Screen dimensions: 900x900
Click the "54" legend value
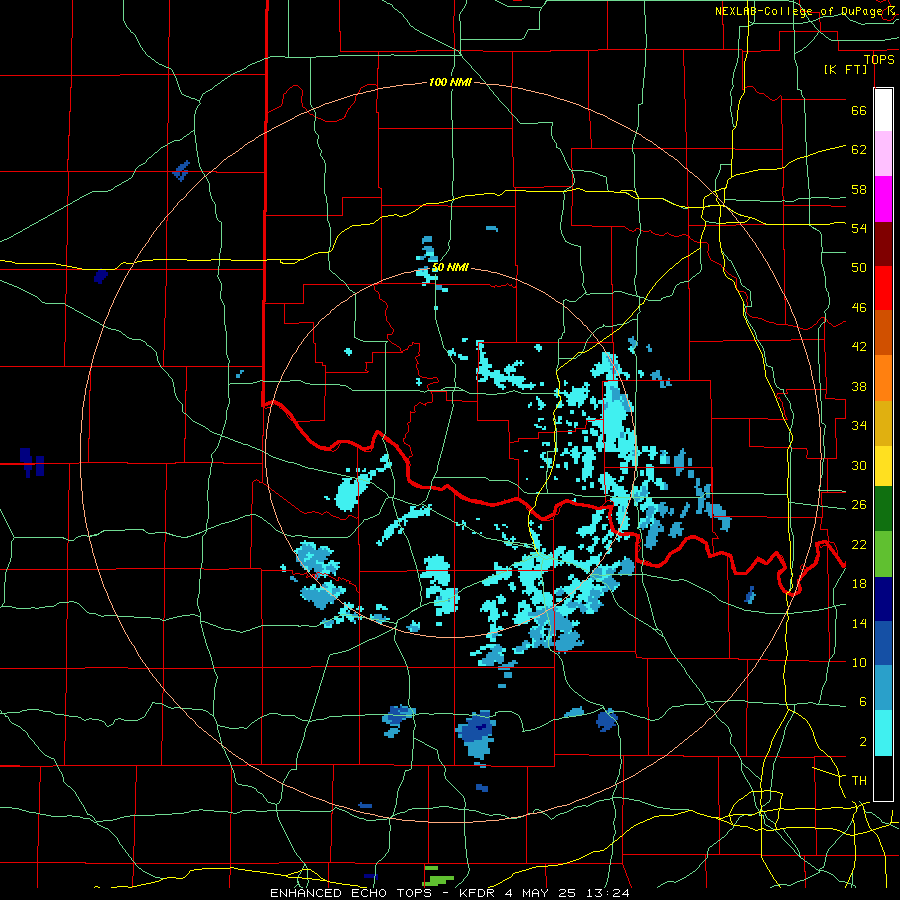[859, 228]
